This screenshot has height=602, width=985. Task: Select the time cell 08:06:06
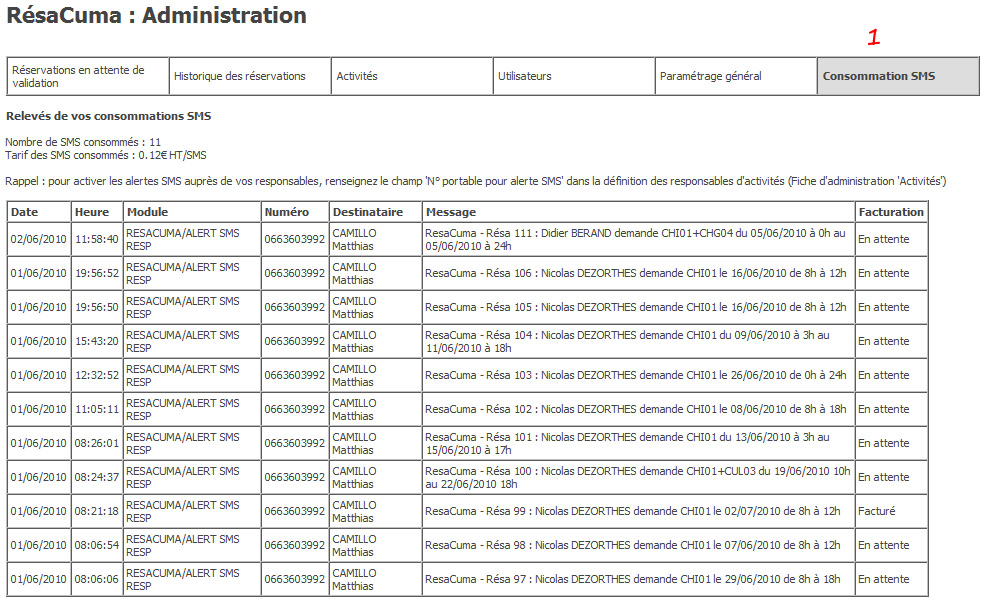click(97, 579)
